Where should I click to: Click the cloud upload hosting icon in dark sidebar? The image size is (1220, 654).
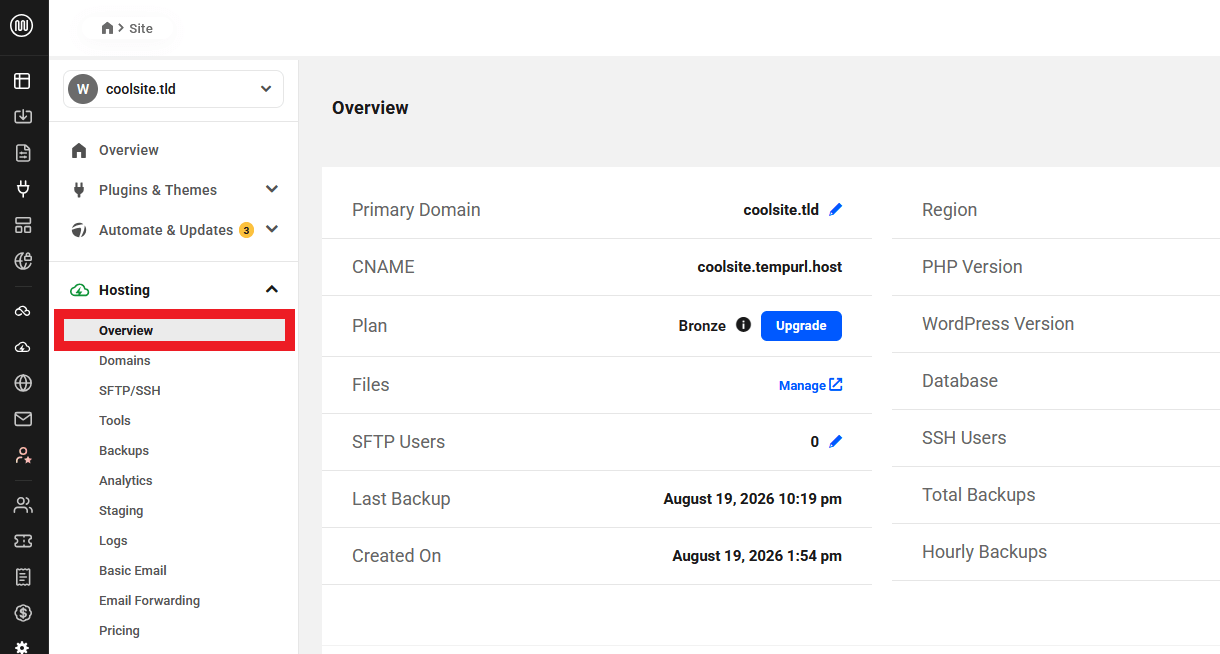pyautogui.click(x=22, y=347)
